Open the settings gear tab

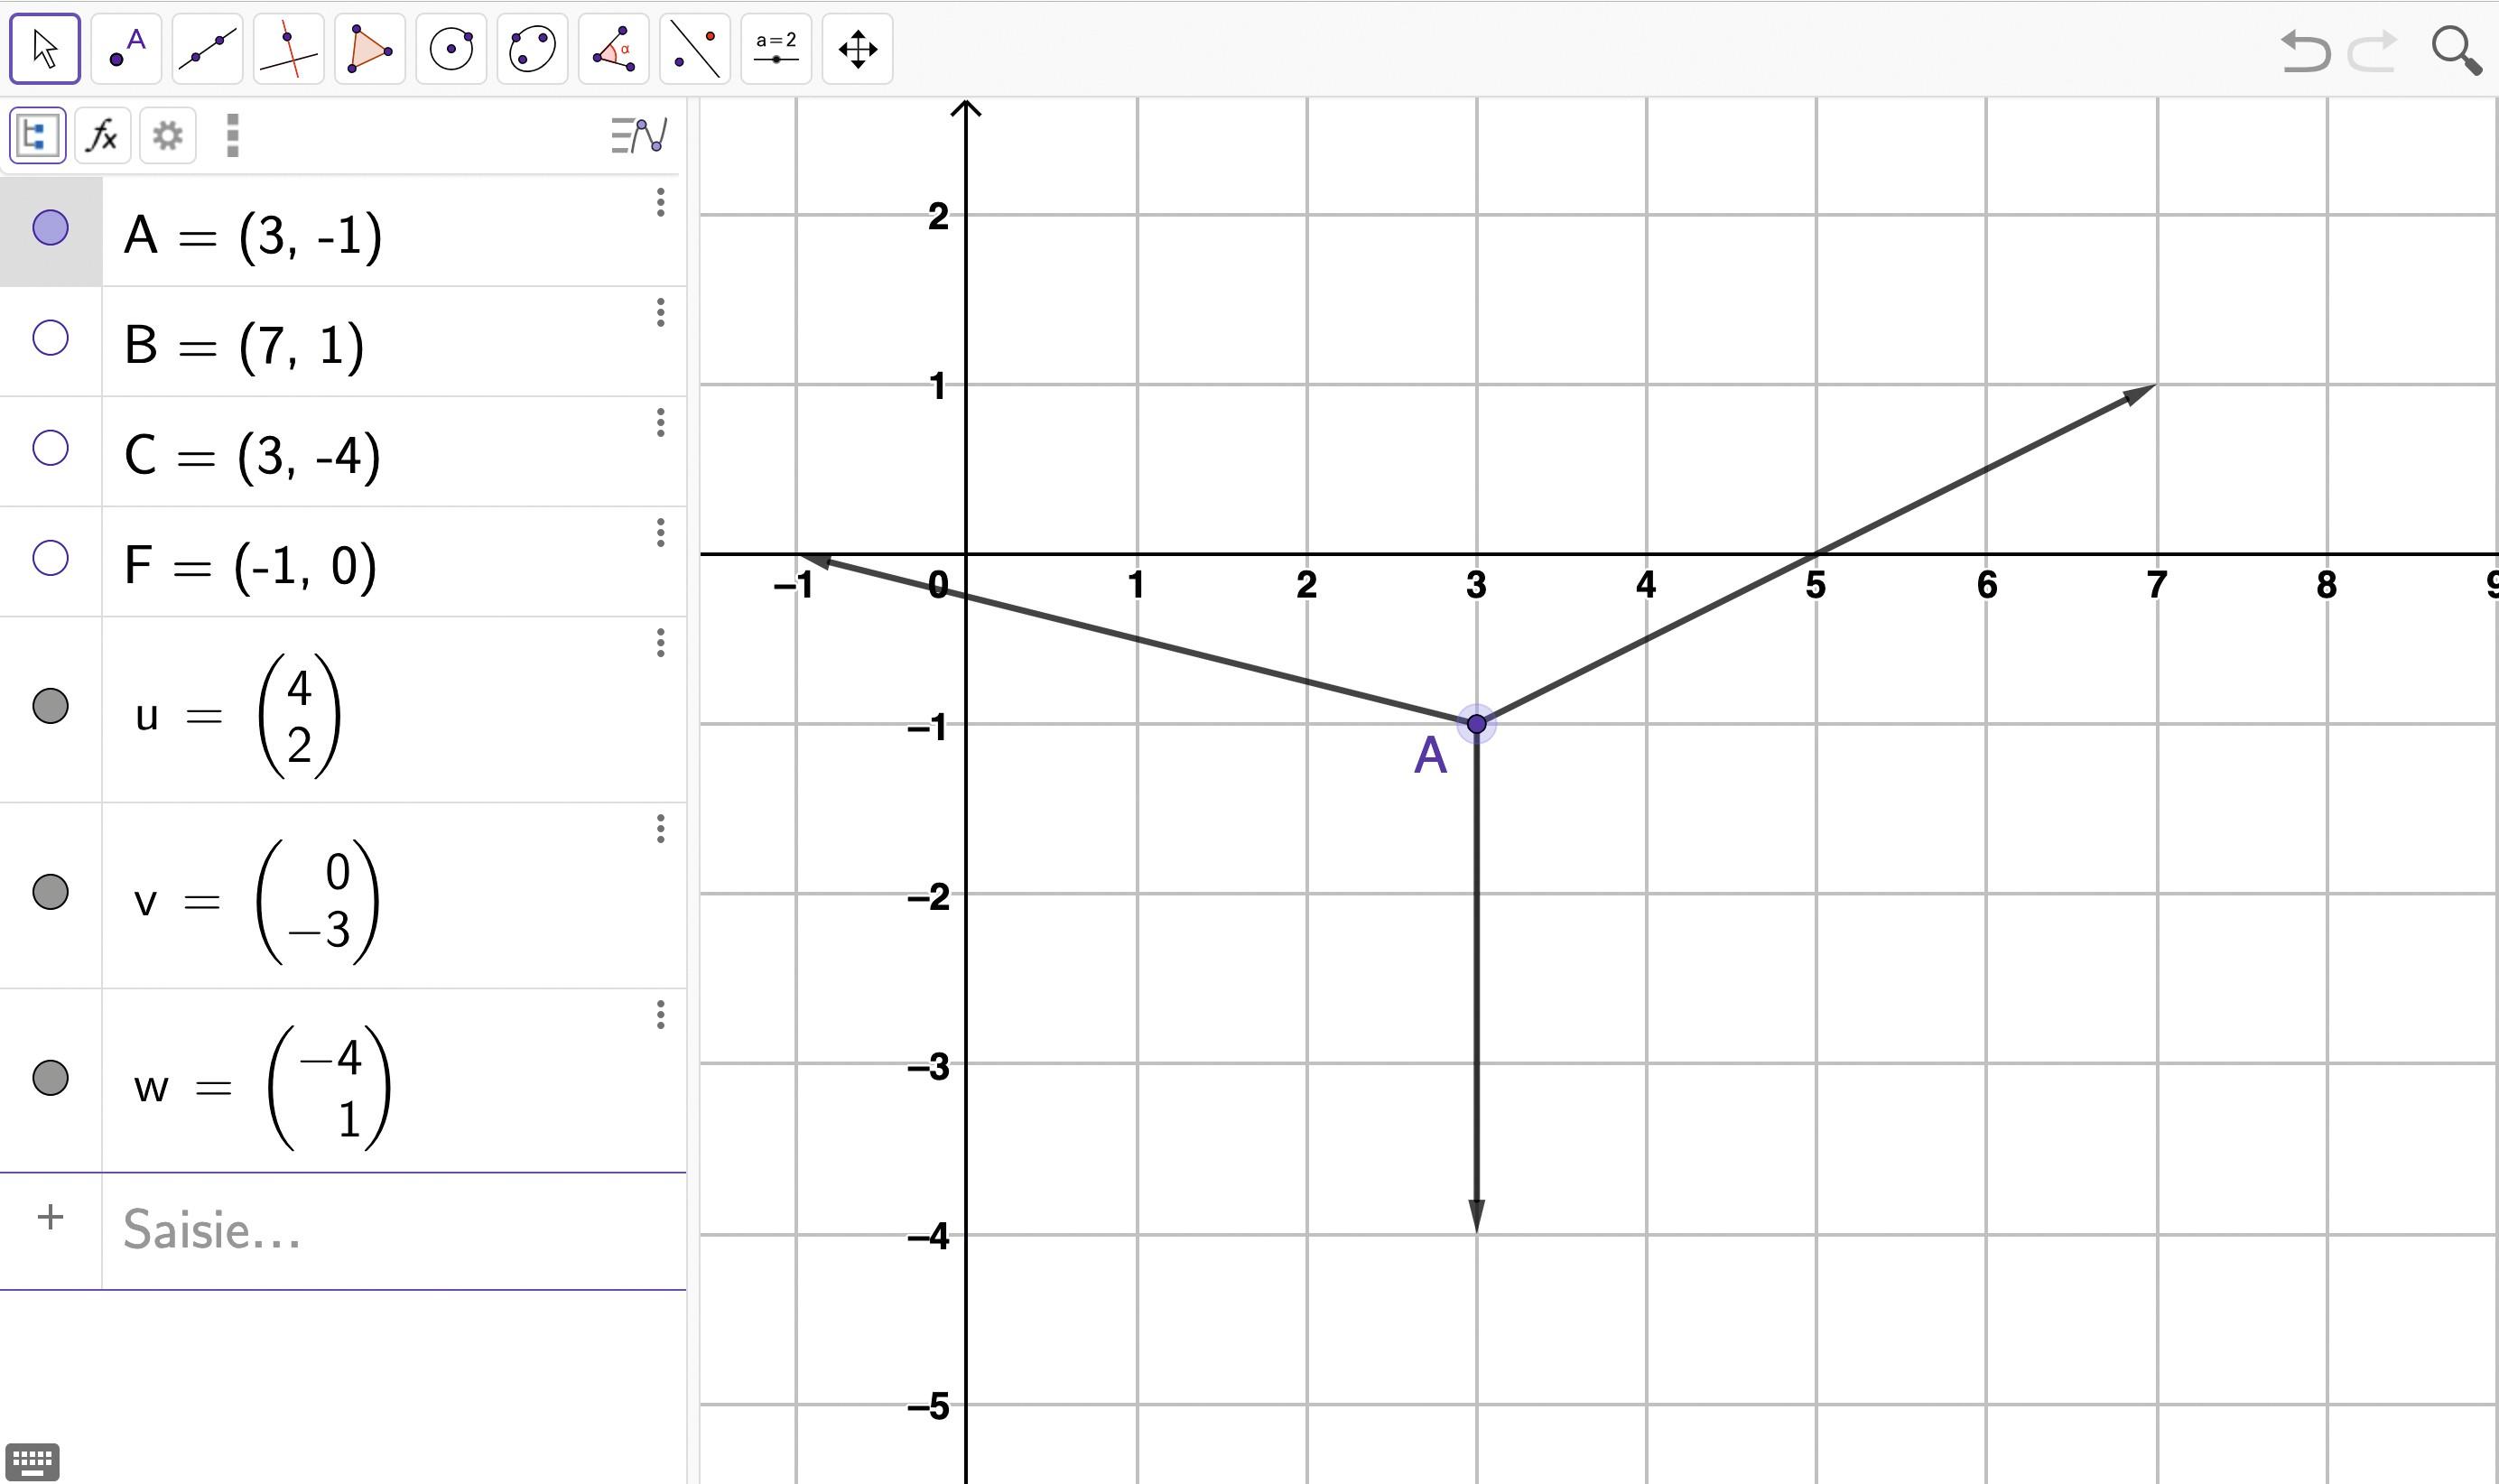click(x=167, y=135)
